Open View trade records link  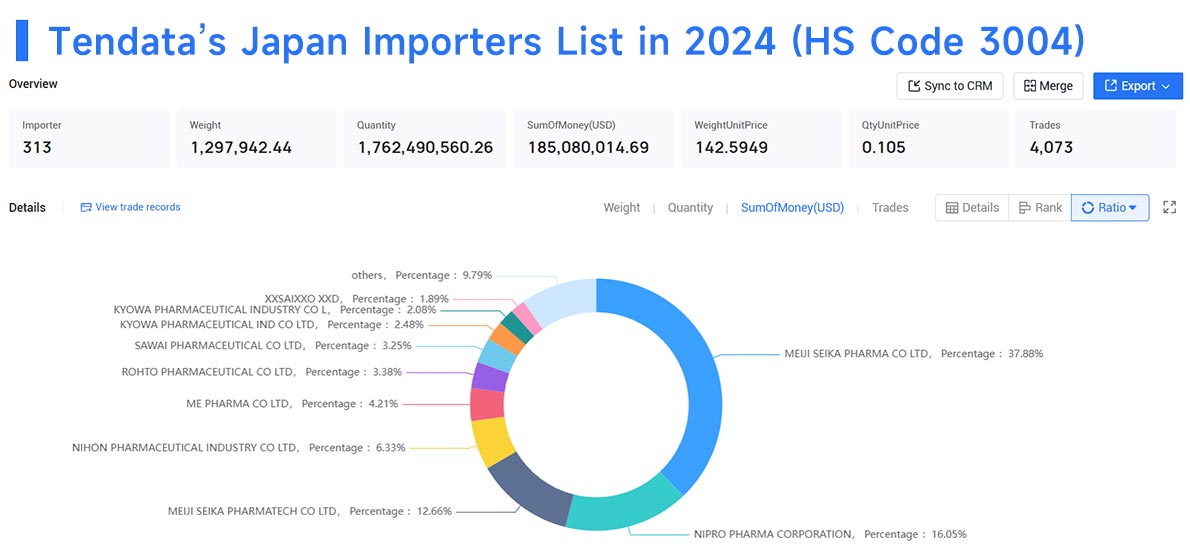click(137, 207)
